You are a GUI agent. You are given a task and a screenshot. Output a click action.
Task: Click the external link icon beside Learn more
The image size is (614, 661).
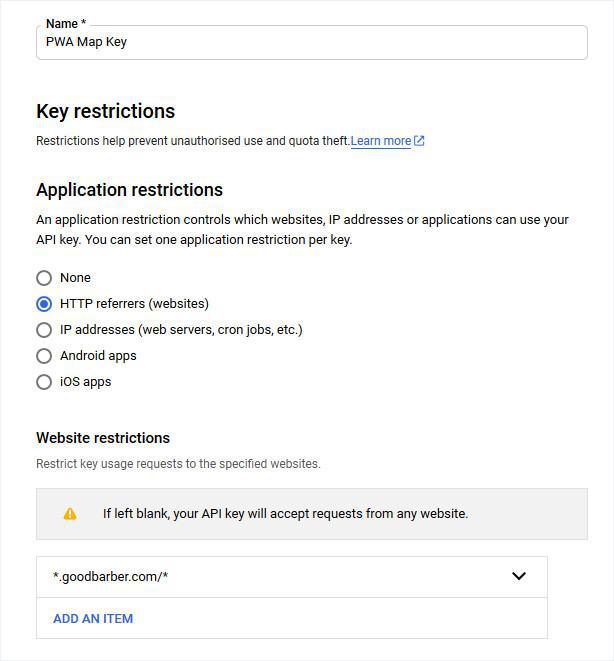coord(419,141)
